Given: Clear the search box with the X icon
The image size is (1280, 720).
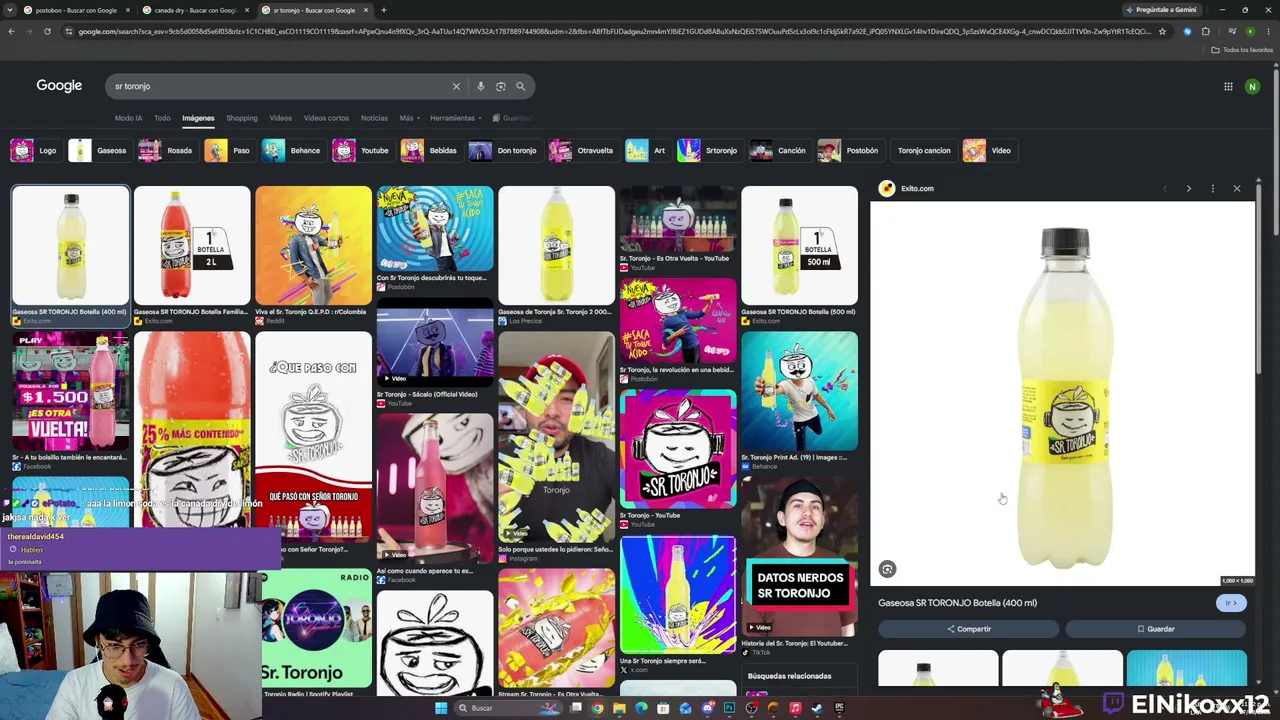Looking at the screenshot, I should 456,86.
